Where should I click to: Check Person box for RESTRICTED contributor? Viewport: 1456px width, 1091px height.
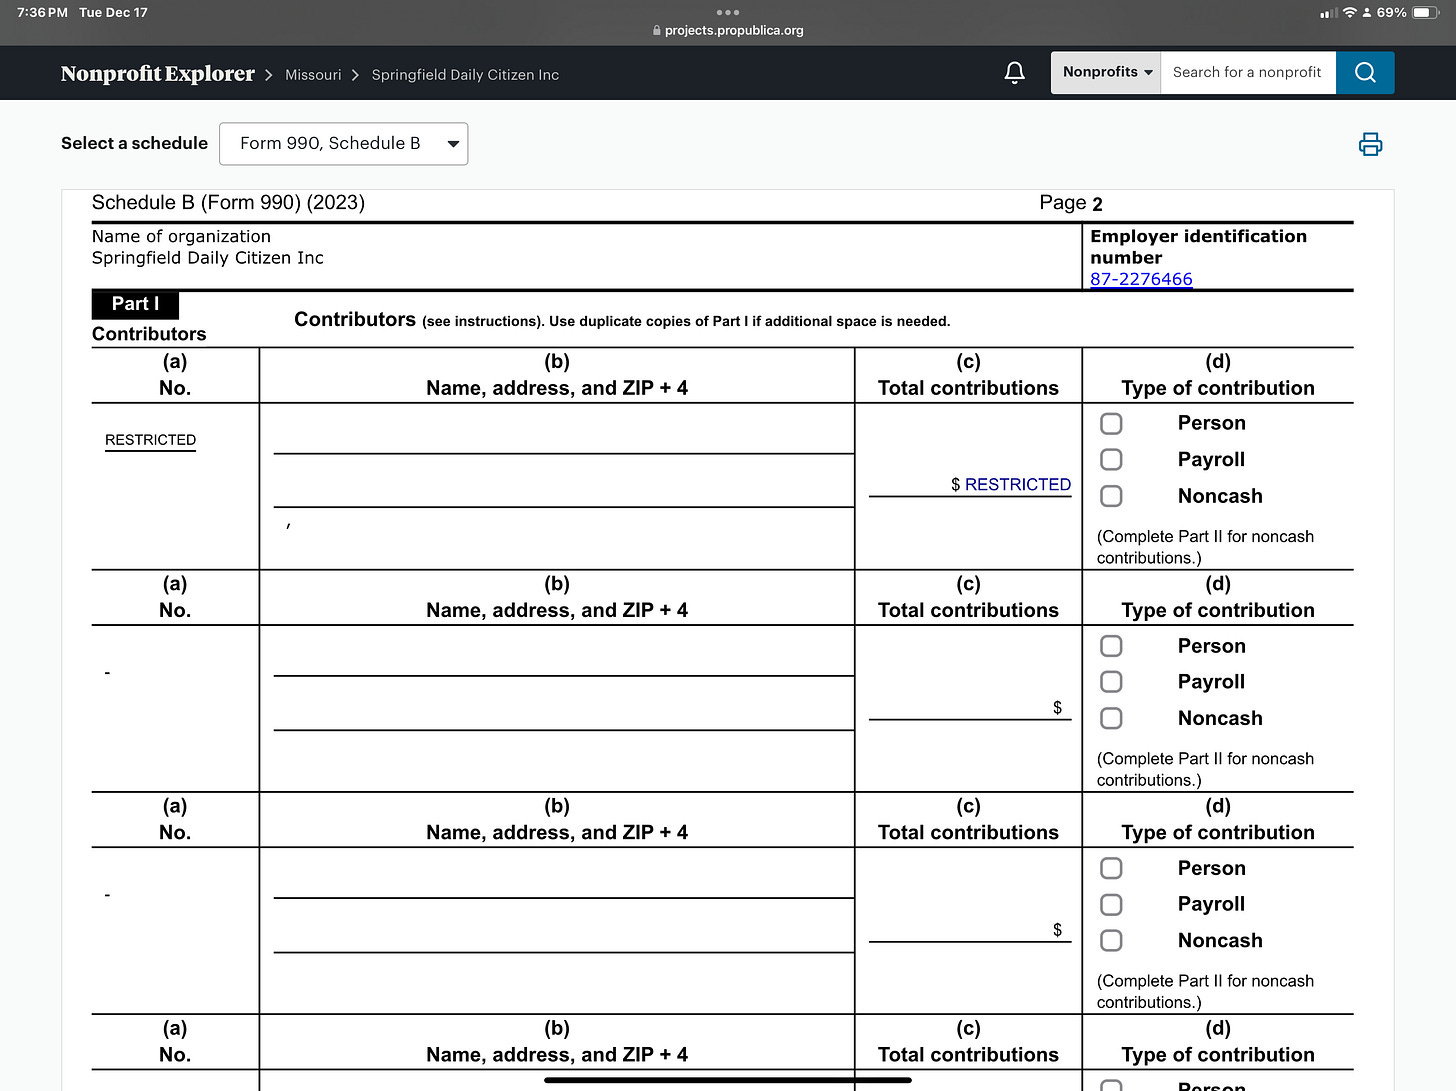(x=1111, y=423)
